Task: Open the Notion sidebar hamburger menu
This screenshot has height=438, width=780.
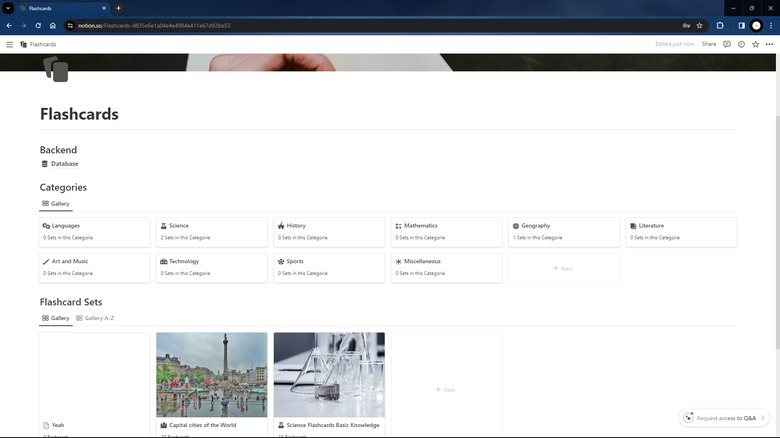Action: [10, 44]
